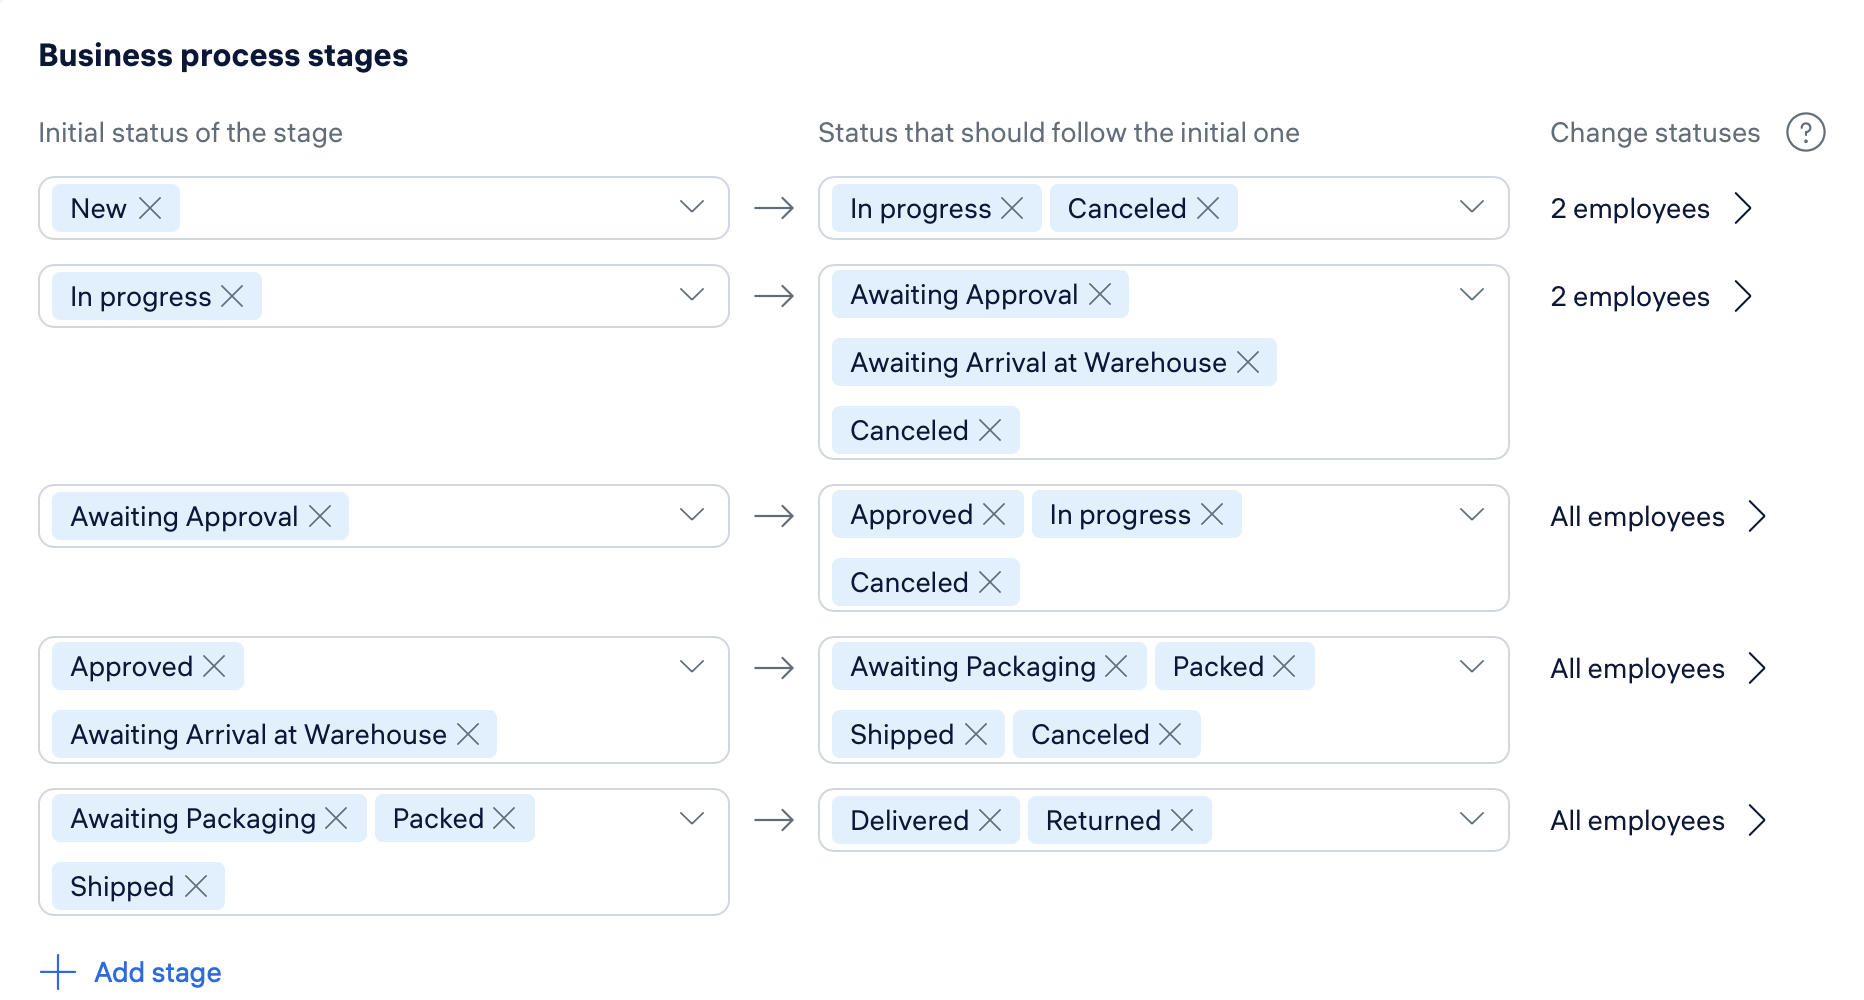
Task: Open 2 employees setting for New stage
Action: click(x=1651, y=208)
